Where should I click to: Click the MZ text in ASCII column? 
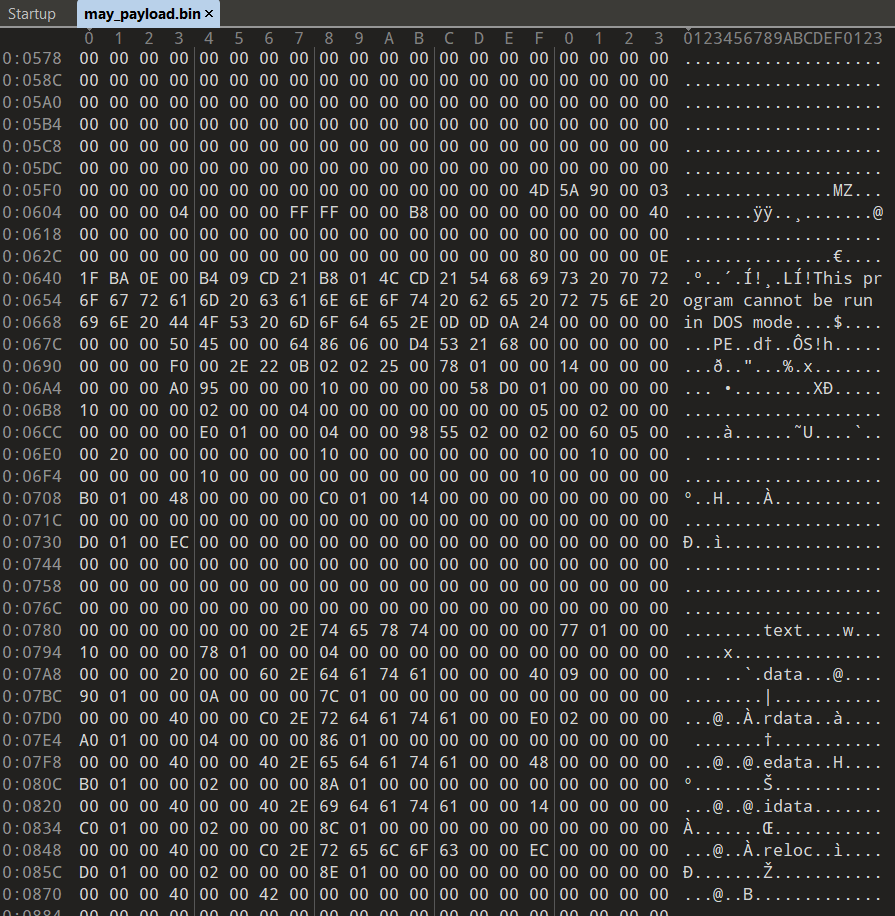coord(843,190)
